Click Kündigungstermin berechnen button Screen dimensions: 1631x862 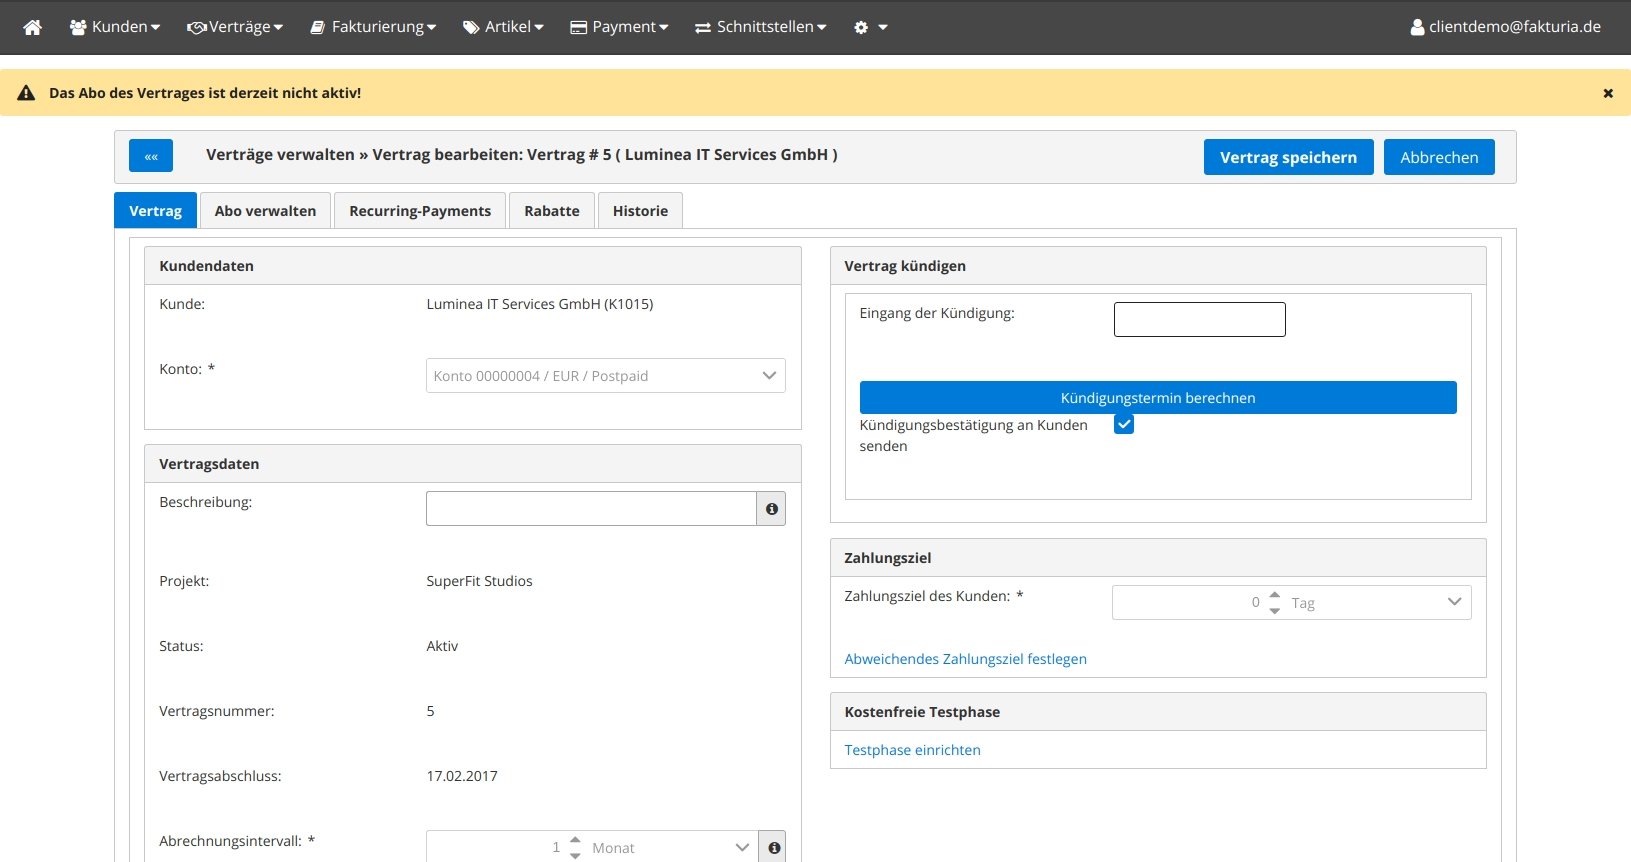point(1157,398)
